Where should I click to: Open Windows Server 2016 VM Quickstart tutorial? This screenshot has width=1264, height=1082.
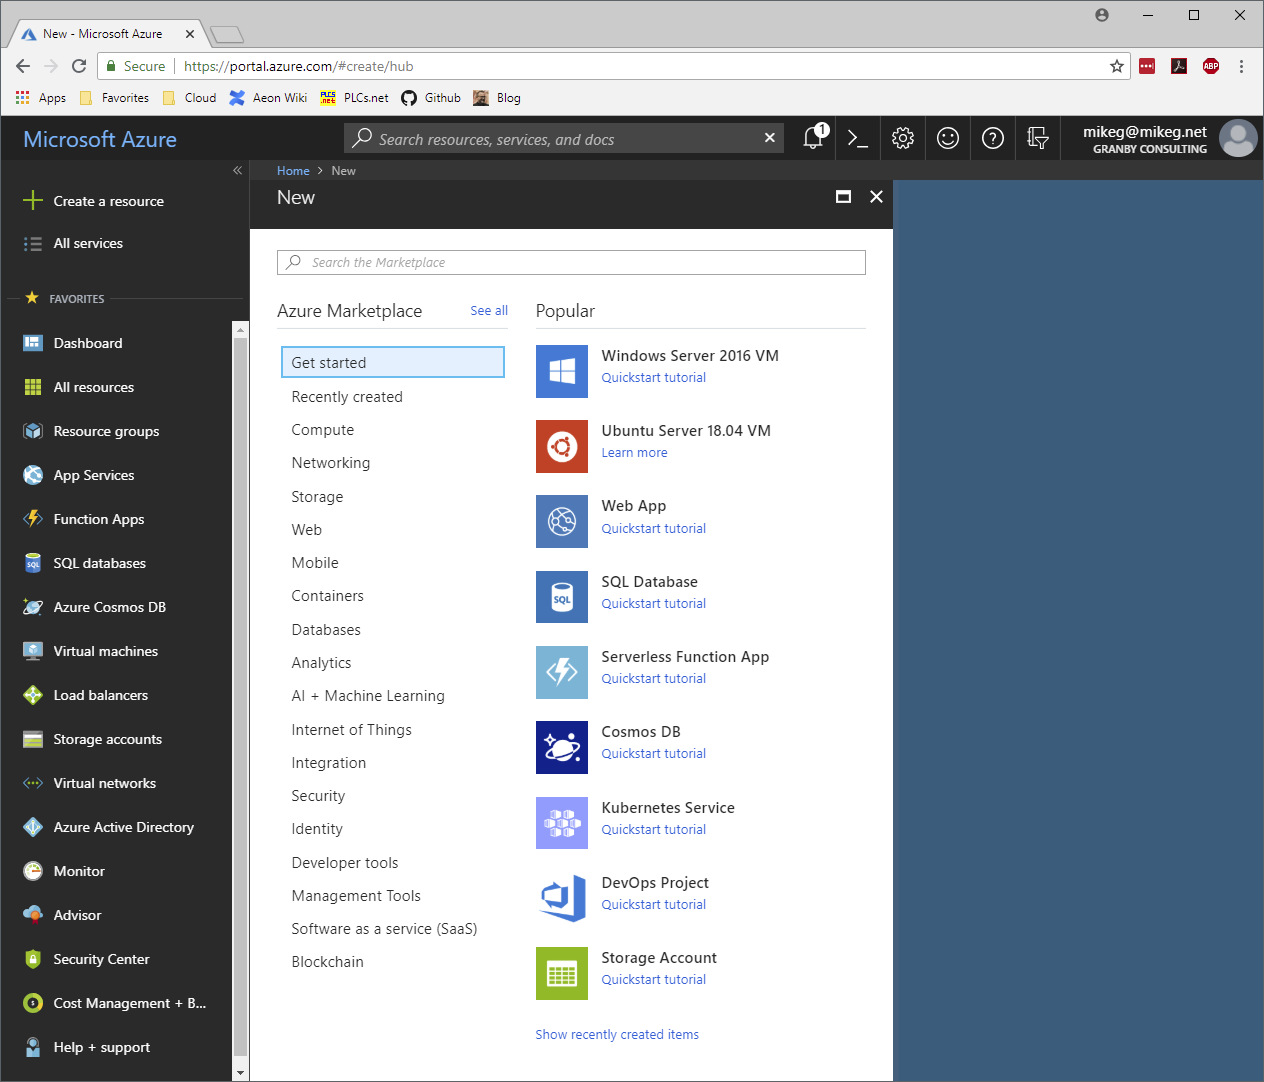(654, 378)
